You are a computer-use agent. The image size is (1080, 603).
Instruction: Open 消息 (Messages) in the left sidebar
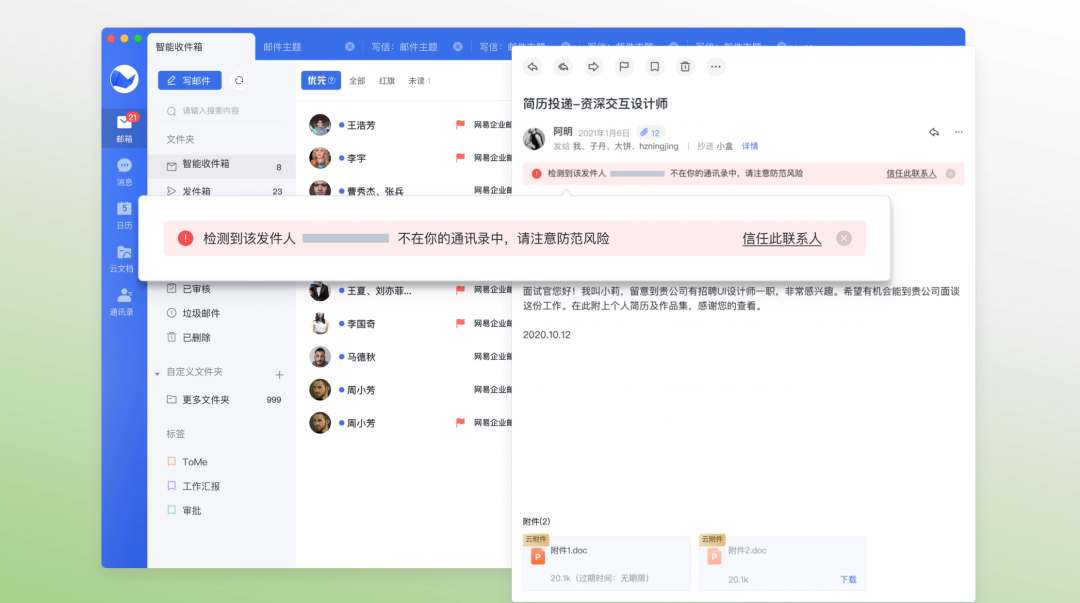pos(123,173)
